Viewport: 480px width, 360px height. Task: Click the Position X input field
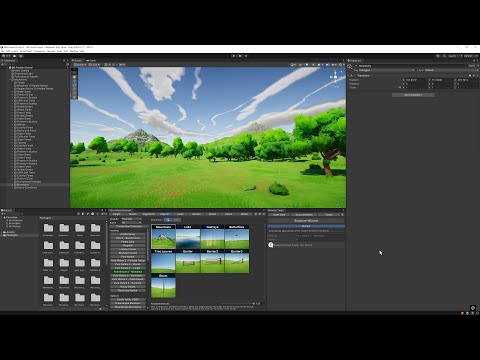[416, 80]
